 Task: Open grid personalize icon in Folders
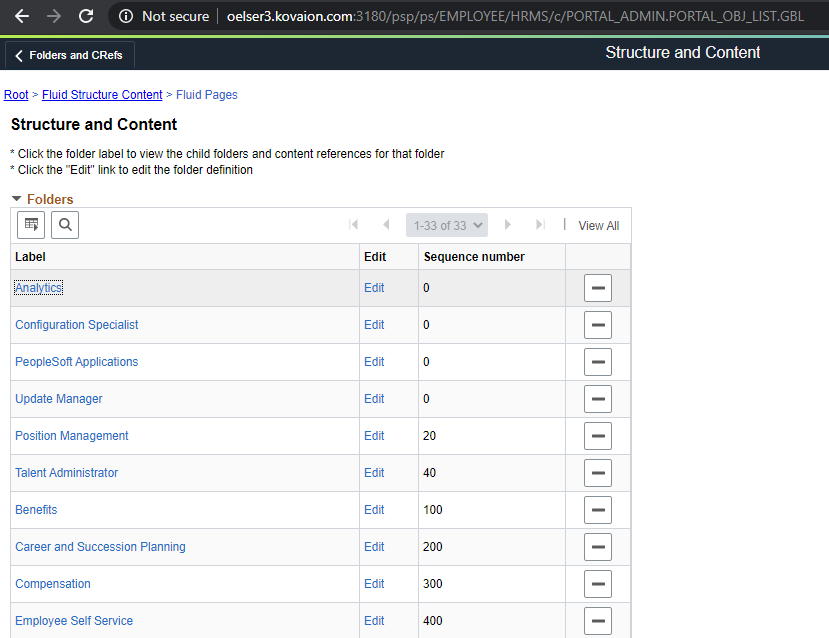tap(31, 225)
